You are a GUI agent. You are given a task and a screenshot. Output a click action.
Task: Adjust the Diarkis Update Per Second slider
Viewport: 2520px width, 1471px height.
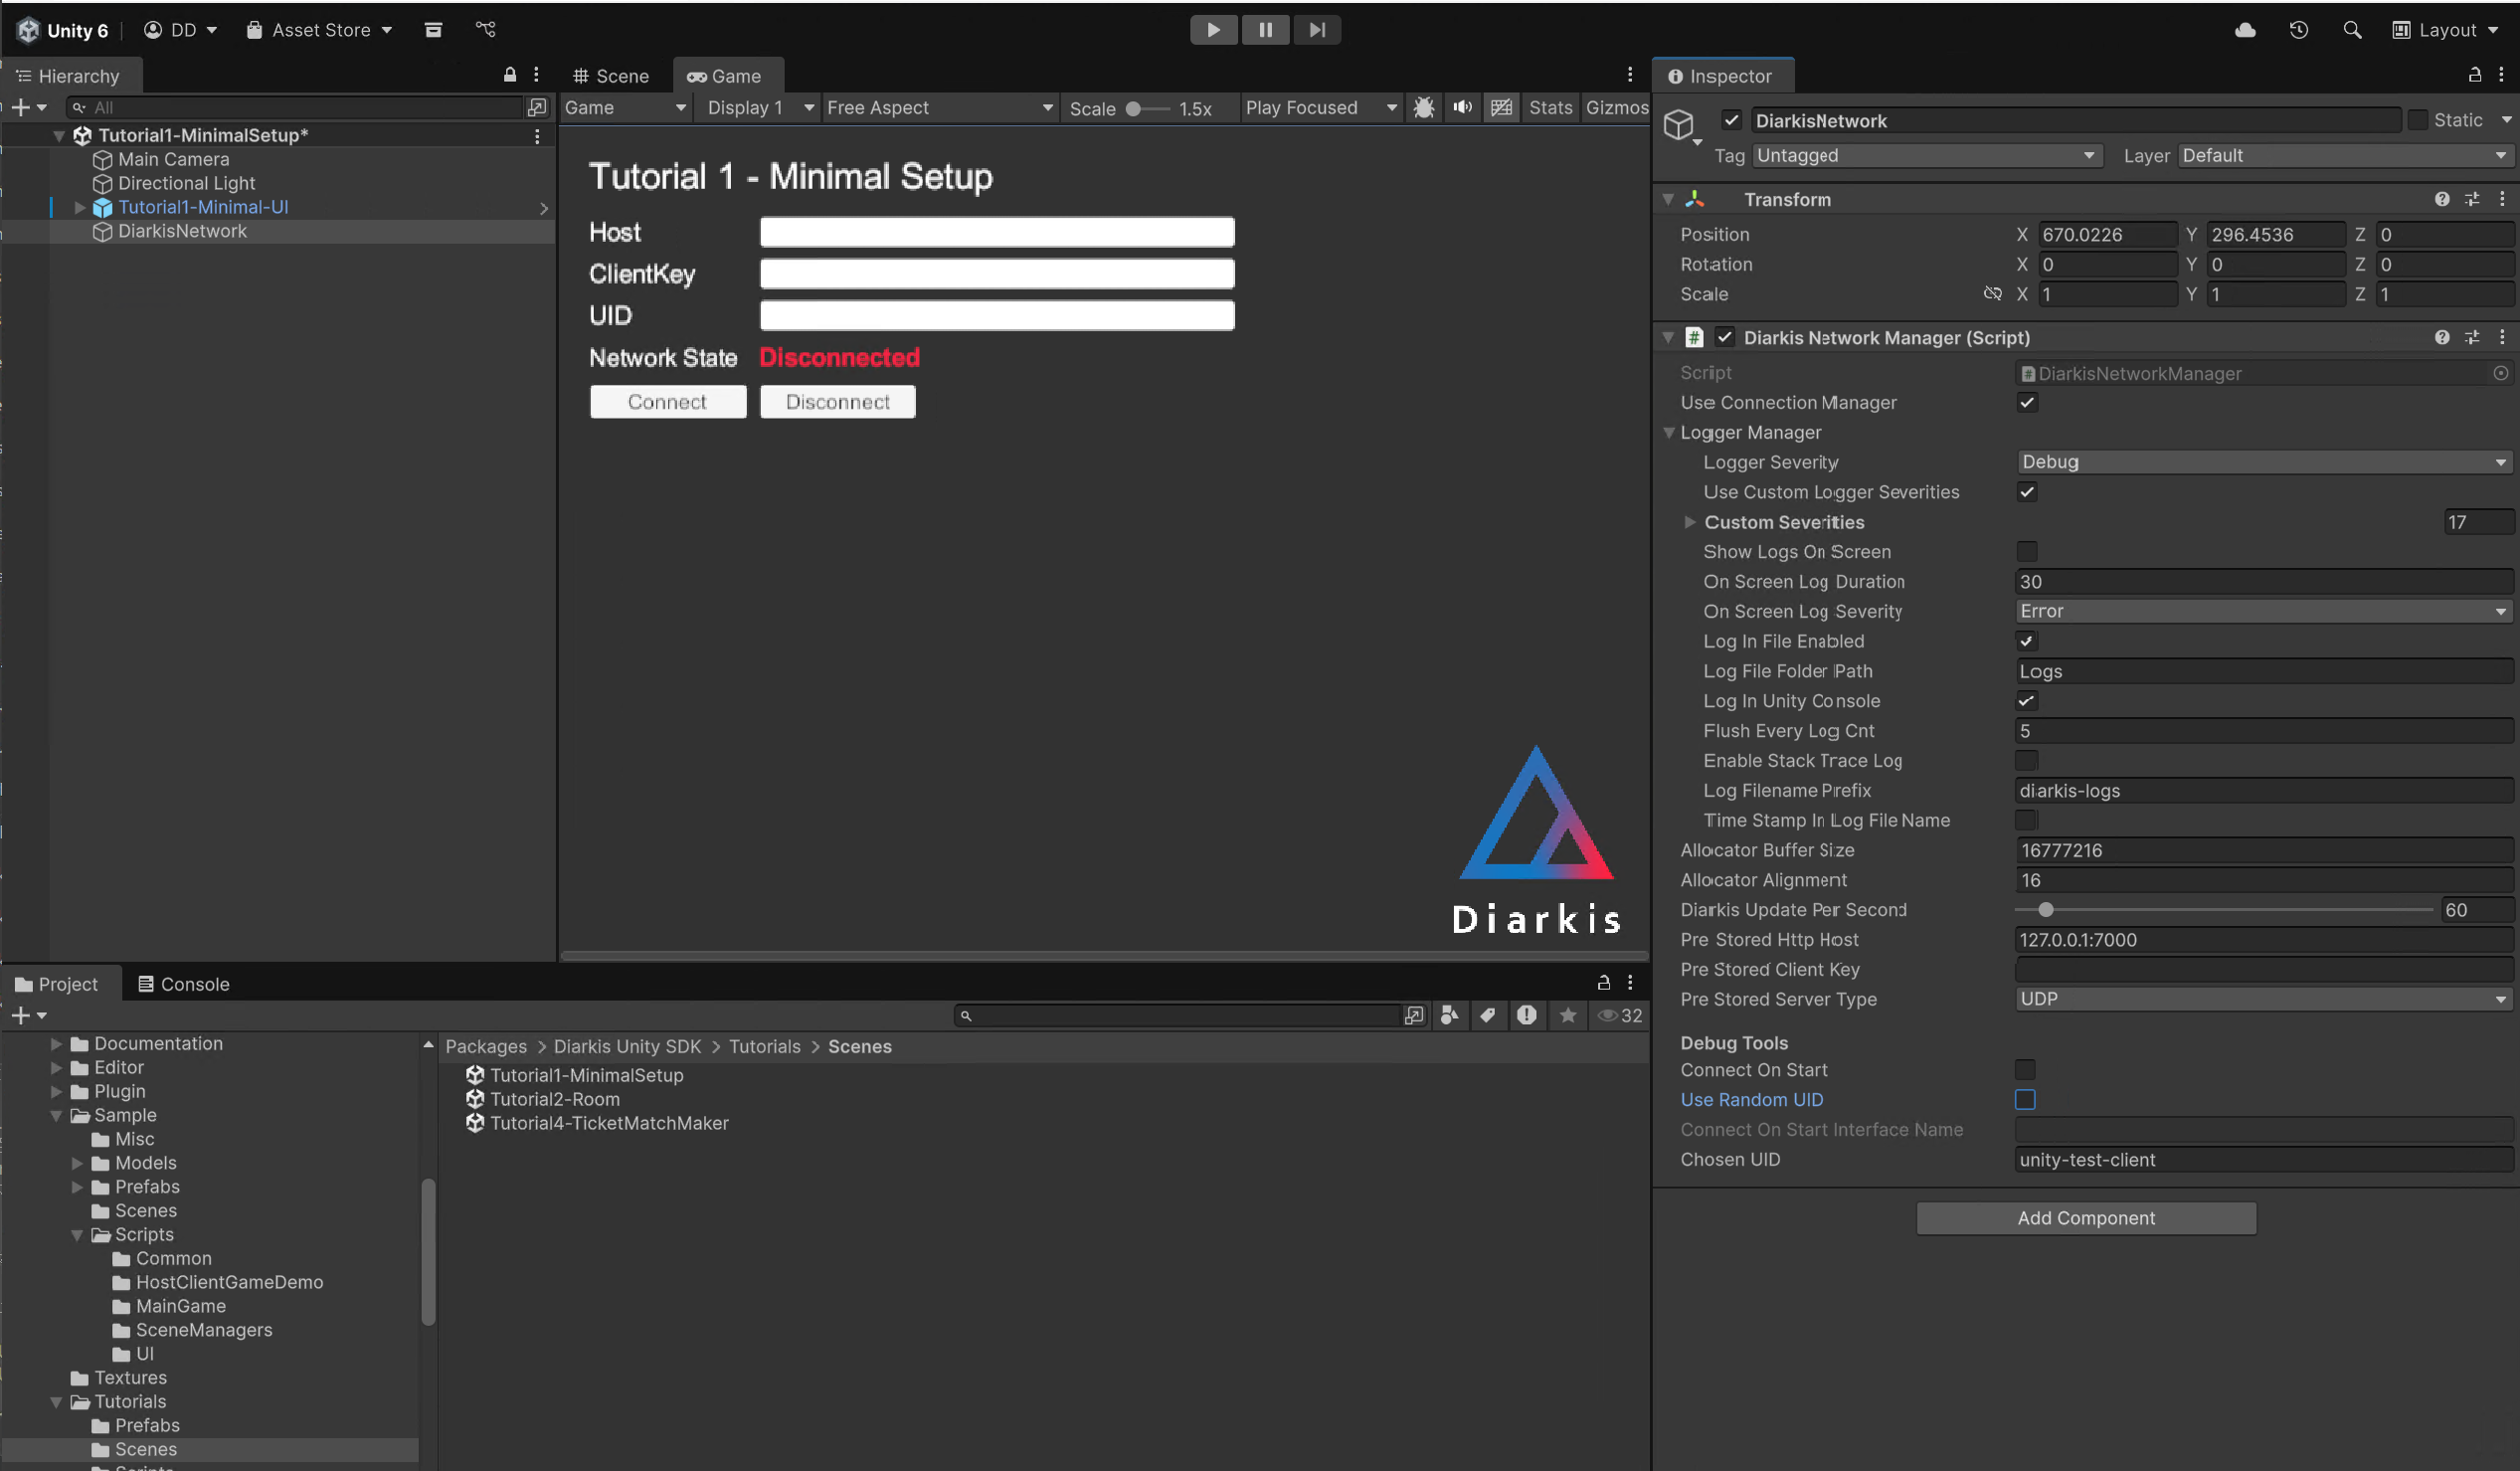pyautogui.click(x=2046, y=910)
